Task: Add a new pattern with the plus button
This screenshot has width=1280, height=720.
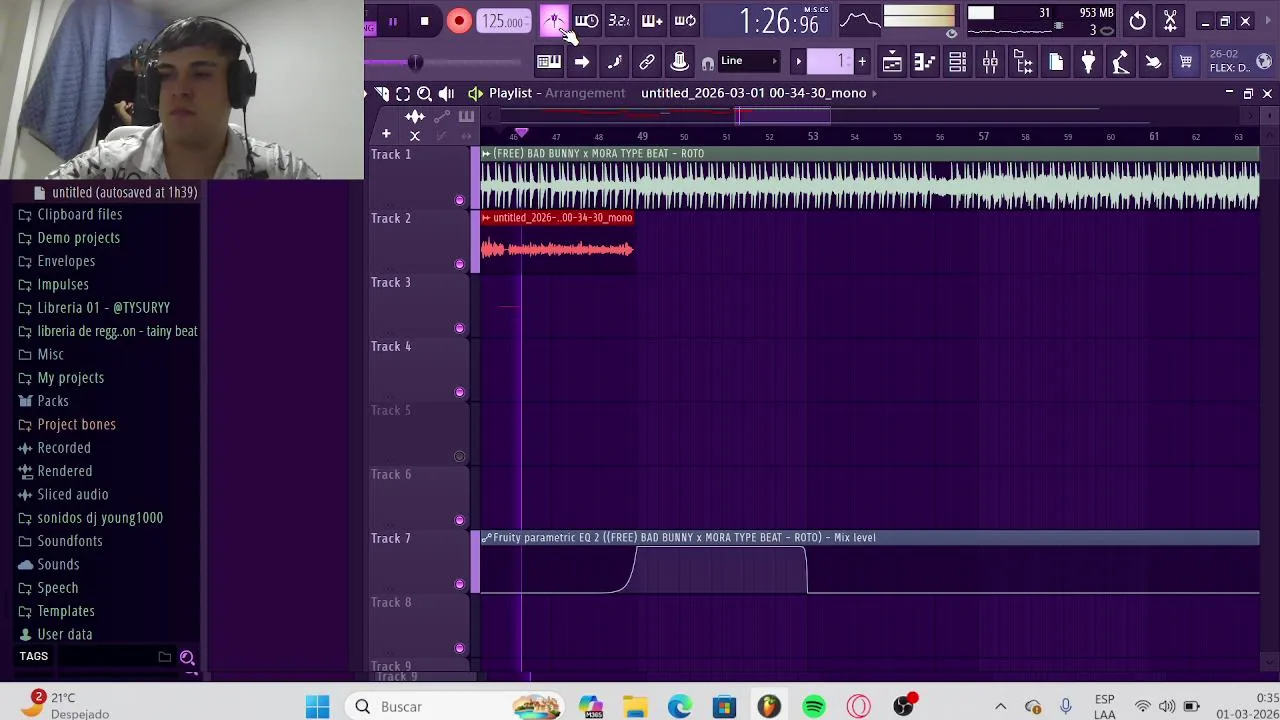Action: [862, 62]
